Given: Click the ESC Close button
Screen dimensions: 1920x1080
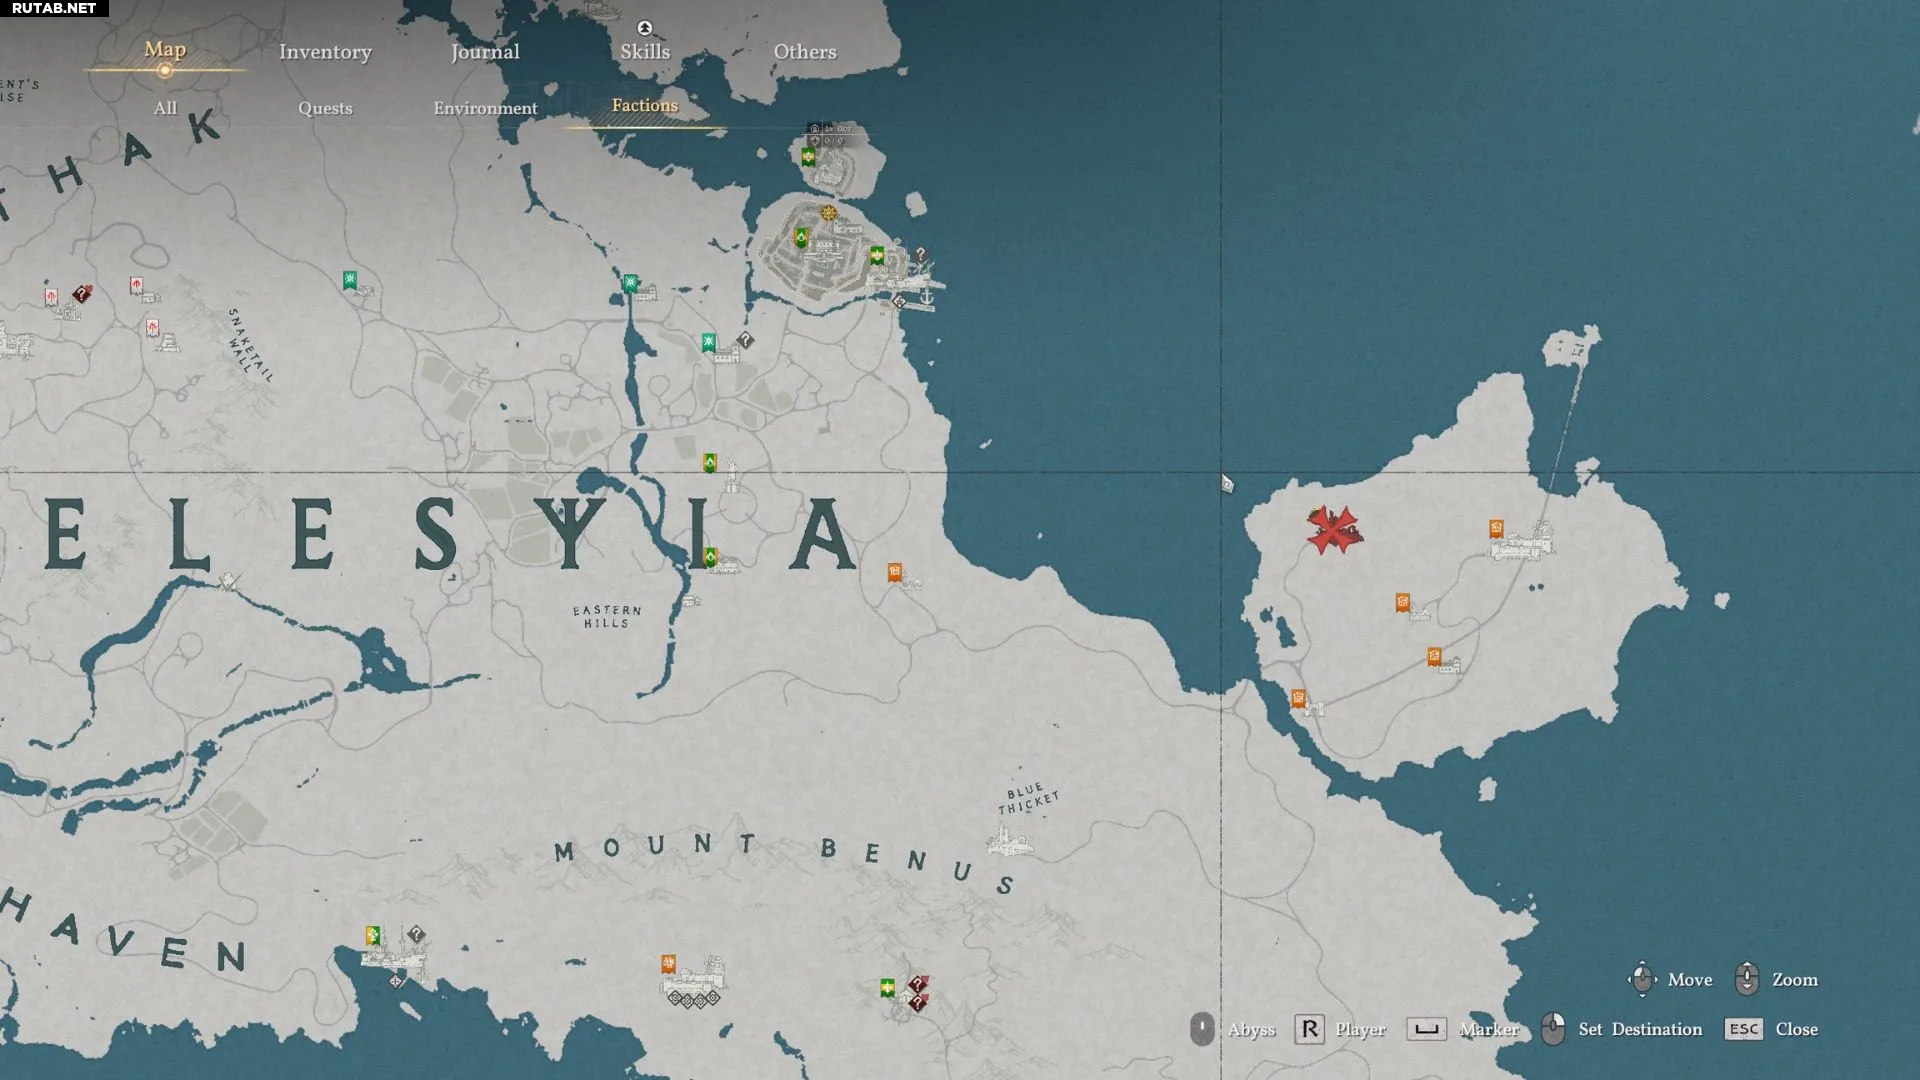Looking at the screenshot, I should coord(1744,1029).
